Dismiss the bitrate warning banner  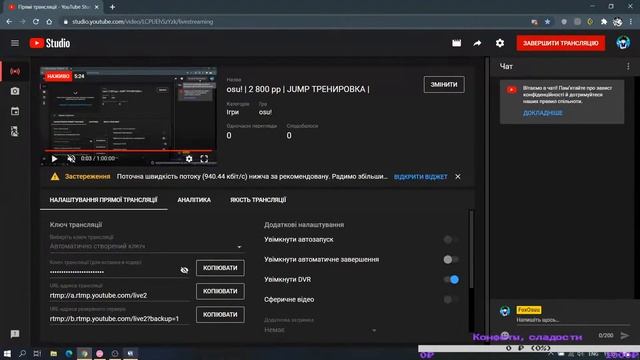coord(458,177)
